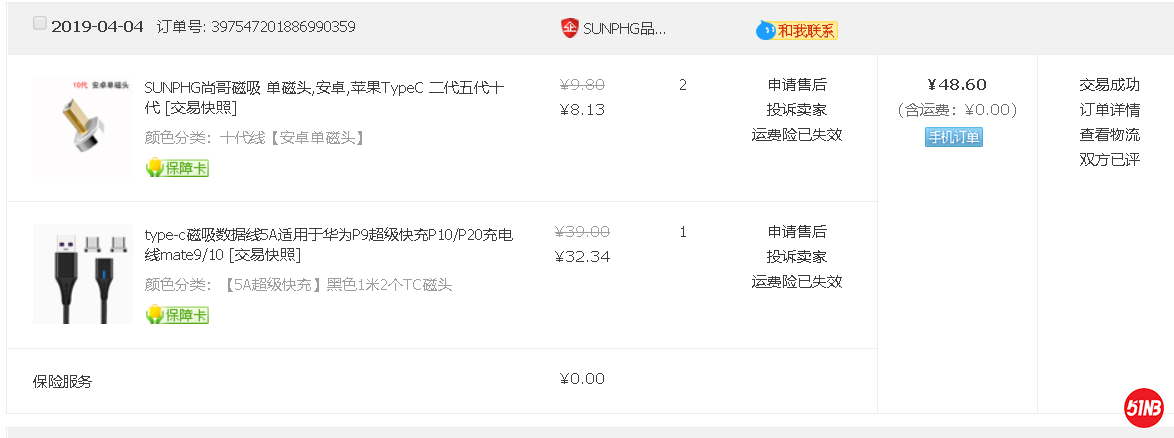Click 申请售后 for the type-c cable

[x=797, y=232]
